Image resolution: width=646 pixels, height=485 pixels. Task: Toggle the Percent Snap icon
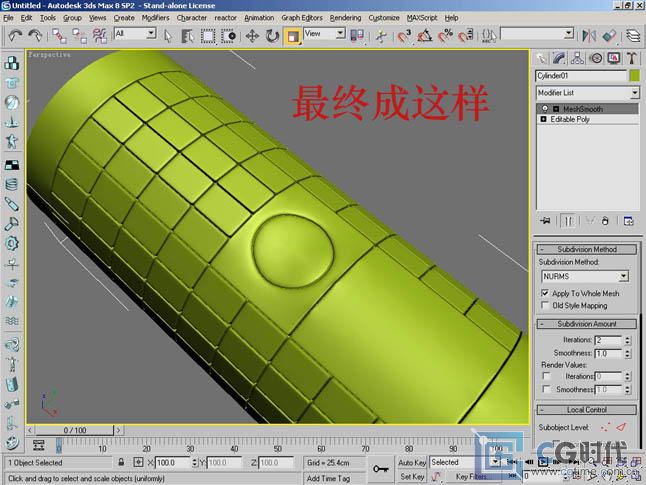[445, 36]
